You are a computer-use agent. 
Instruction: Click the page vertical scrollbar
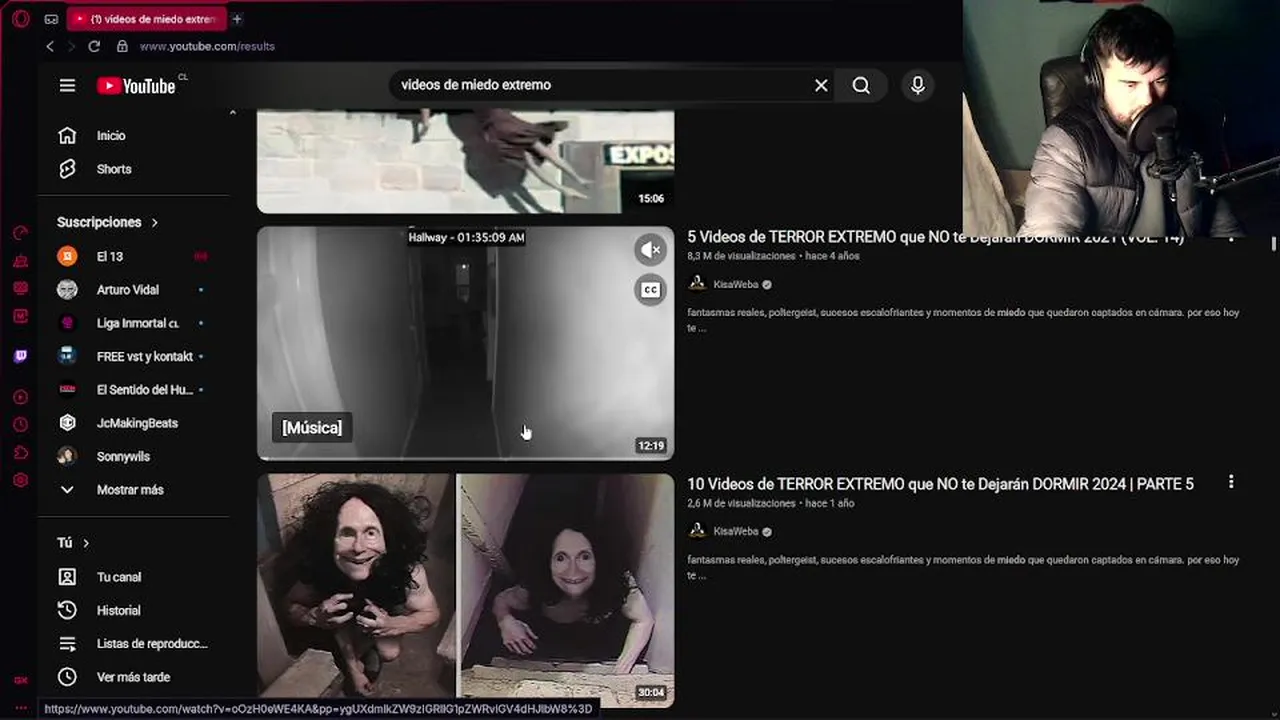(x=1273, y=243)
